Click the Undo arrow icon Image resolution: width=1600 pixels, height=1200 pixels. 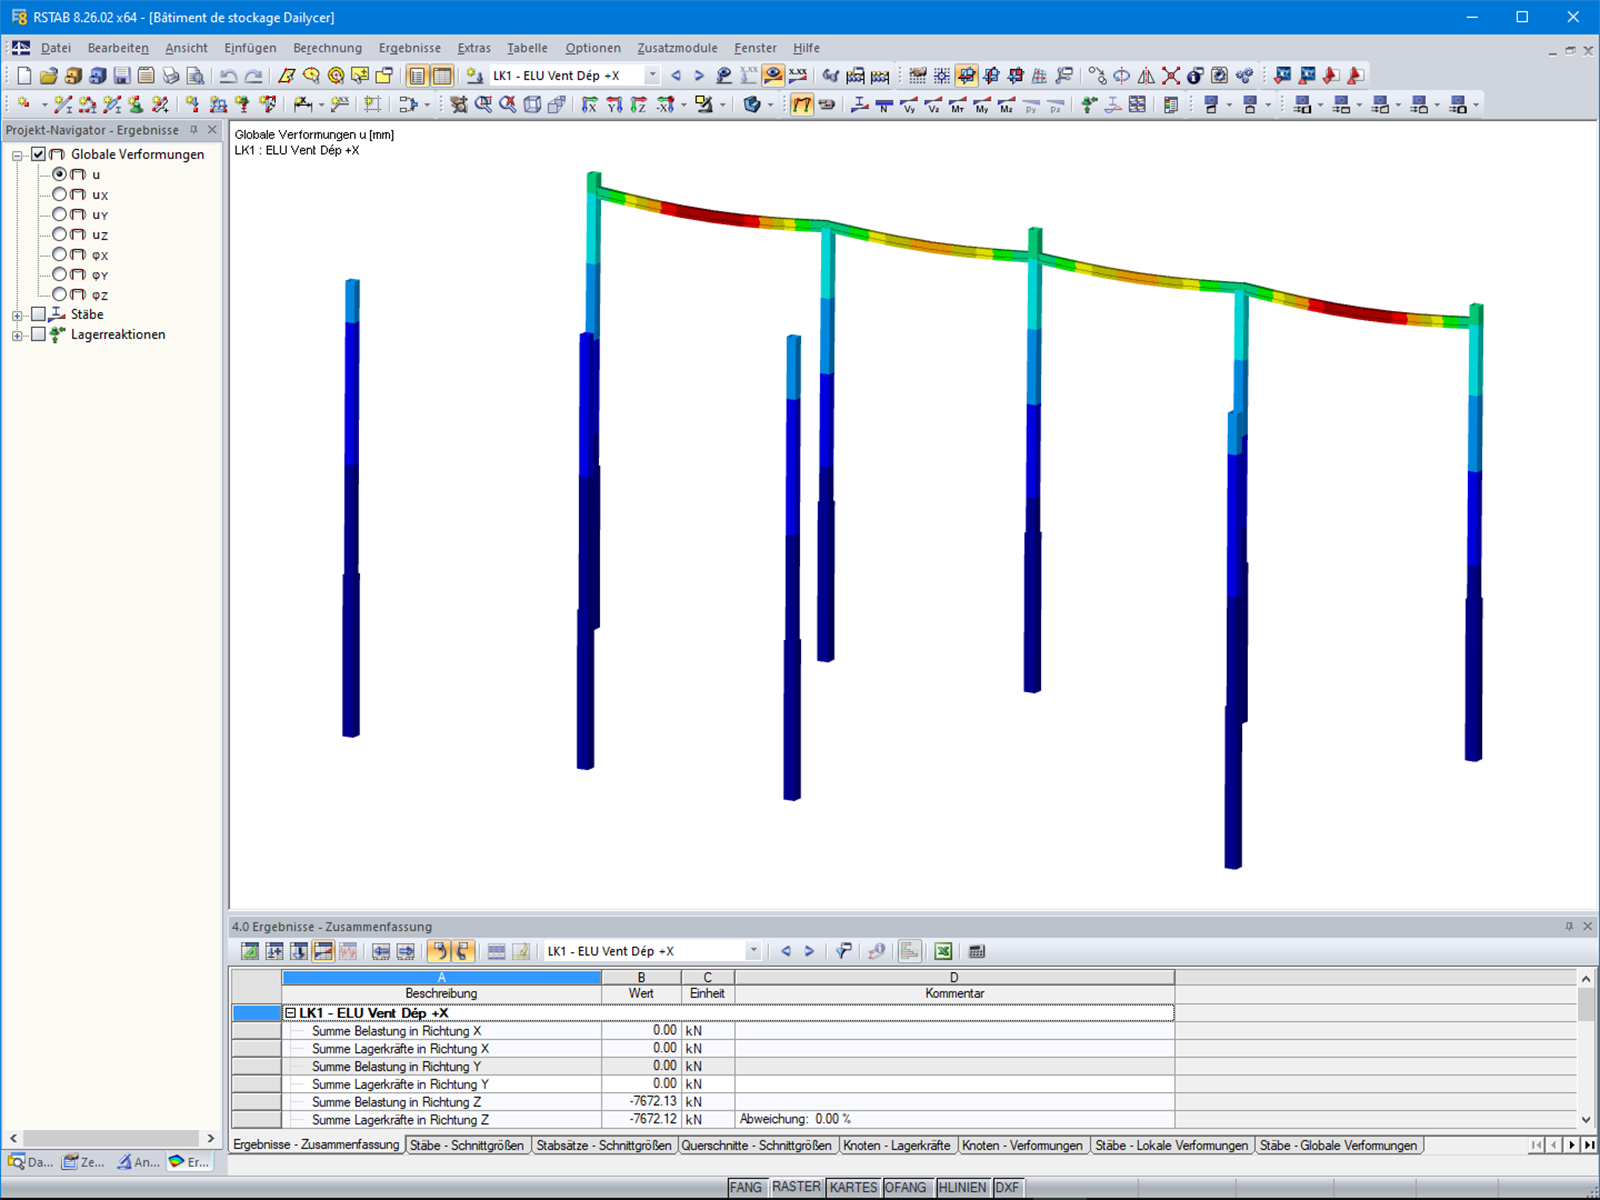(x=229, y=76)
